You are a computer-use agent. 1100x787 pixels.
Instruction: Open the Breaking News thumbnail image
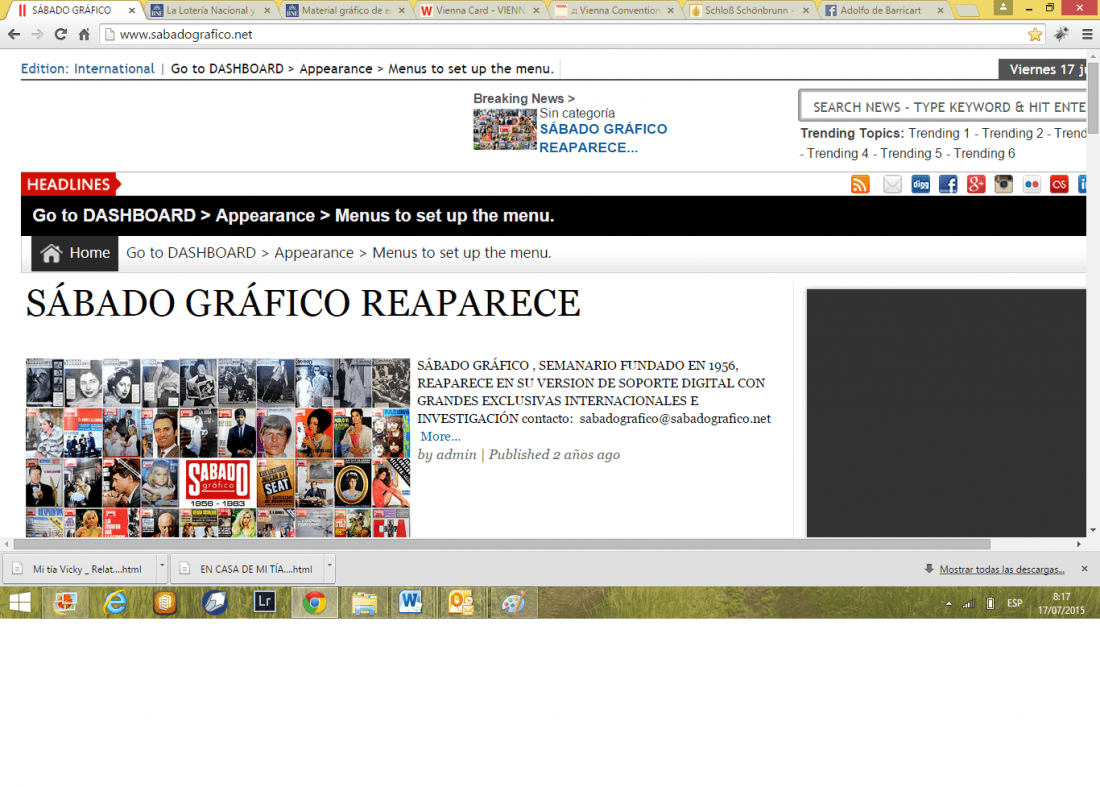[505, 129]
